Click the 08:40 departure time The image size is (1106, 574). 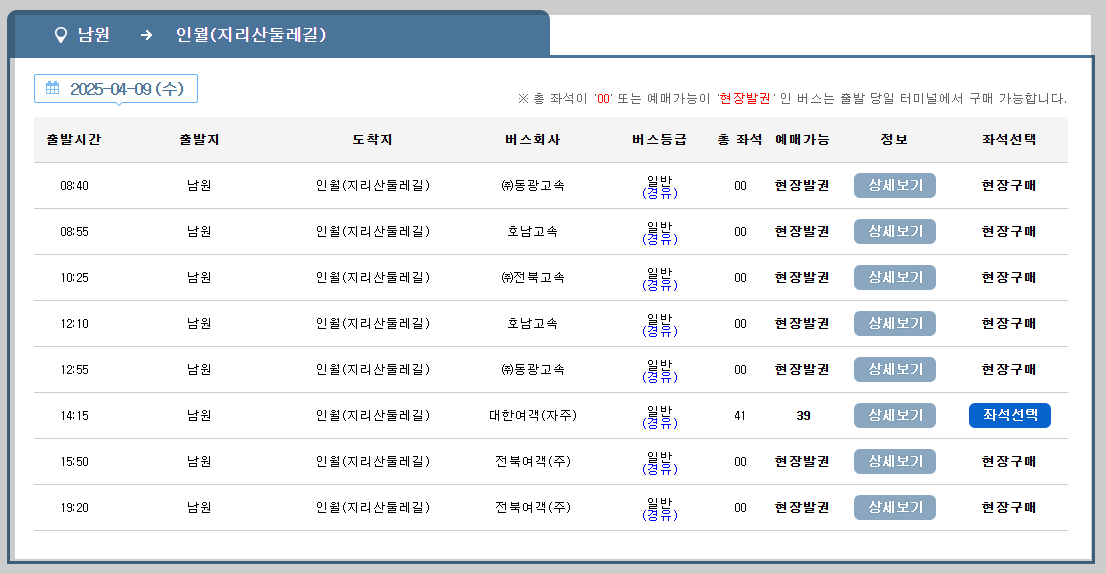coord(74,185)
